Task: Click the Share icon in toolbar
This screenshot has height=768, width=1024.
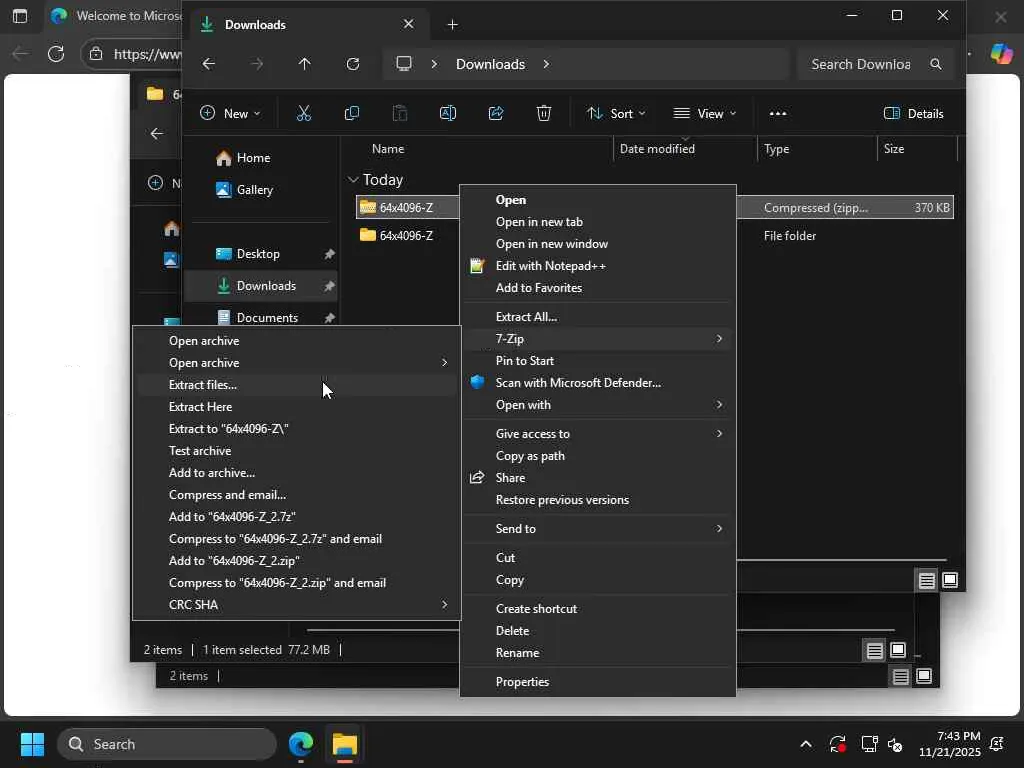Action: [496, 113]
